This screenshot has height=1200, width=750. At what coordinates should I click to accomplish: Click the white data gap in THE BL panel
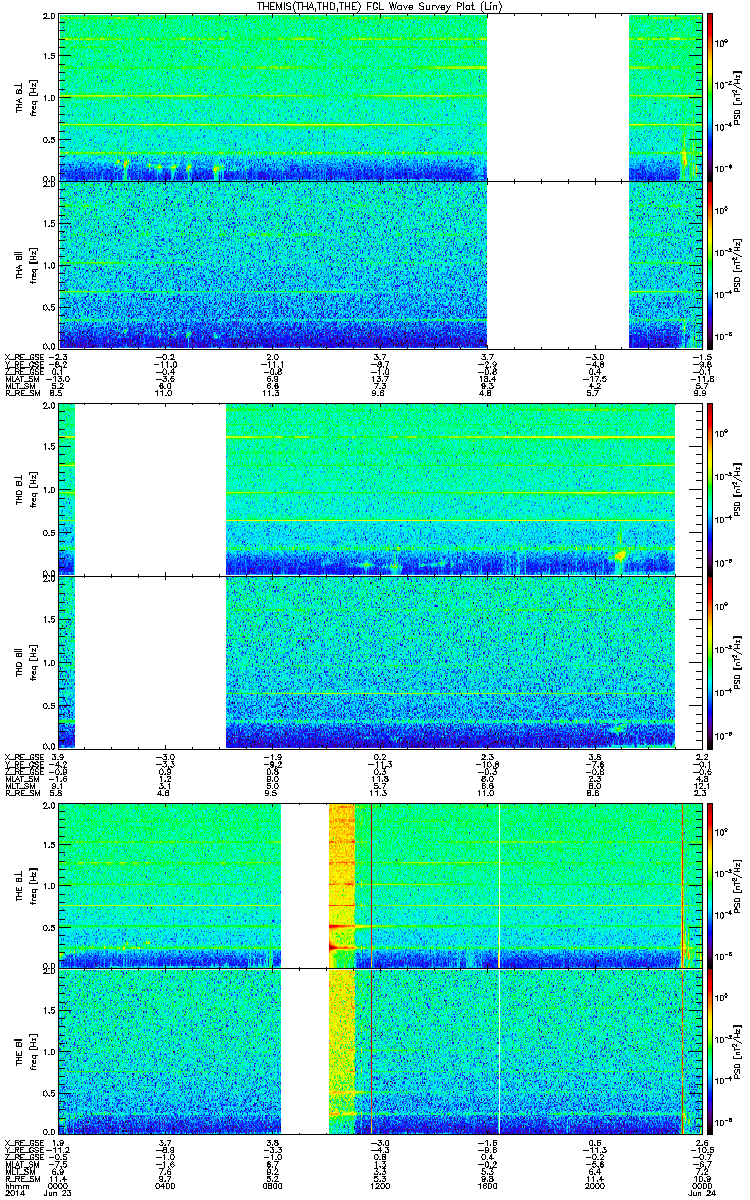tap(305, 885)
